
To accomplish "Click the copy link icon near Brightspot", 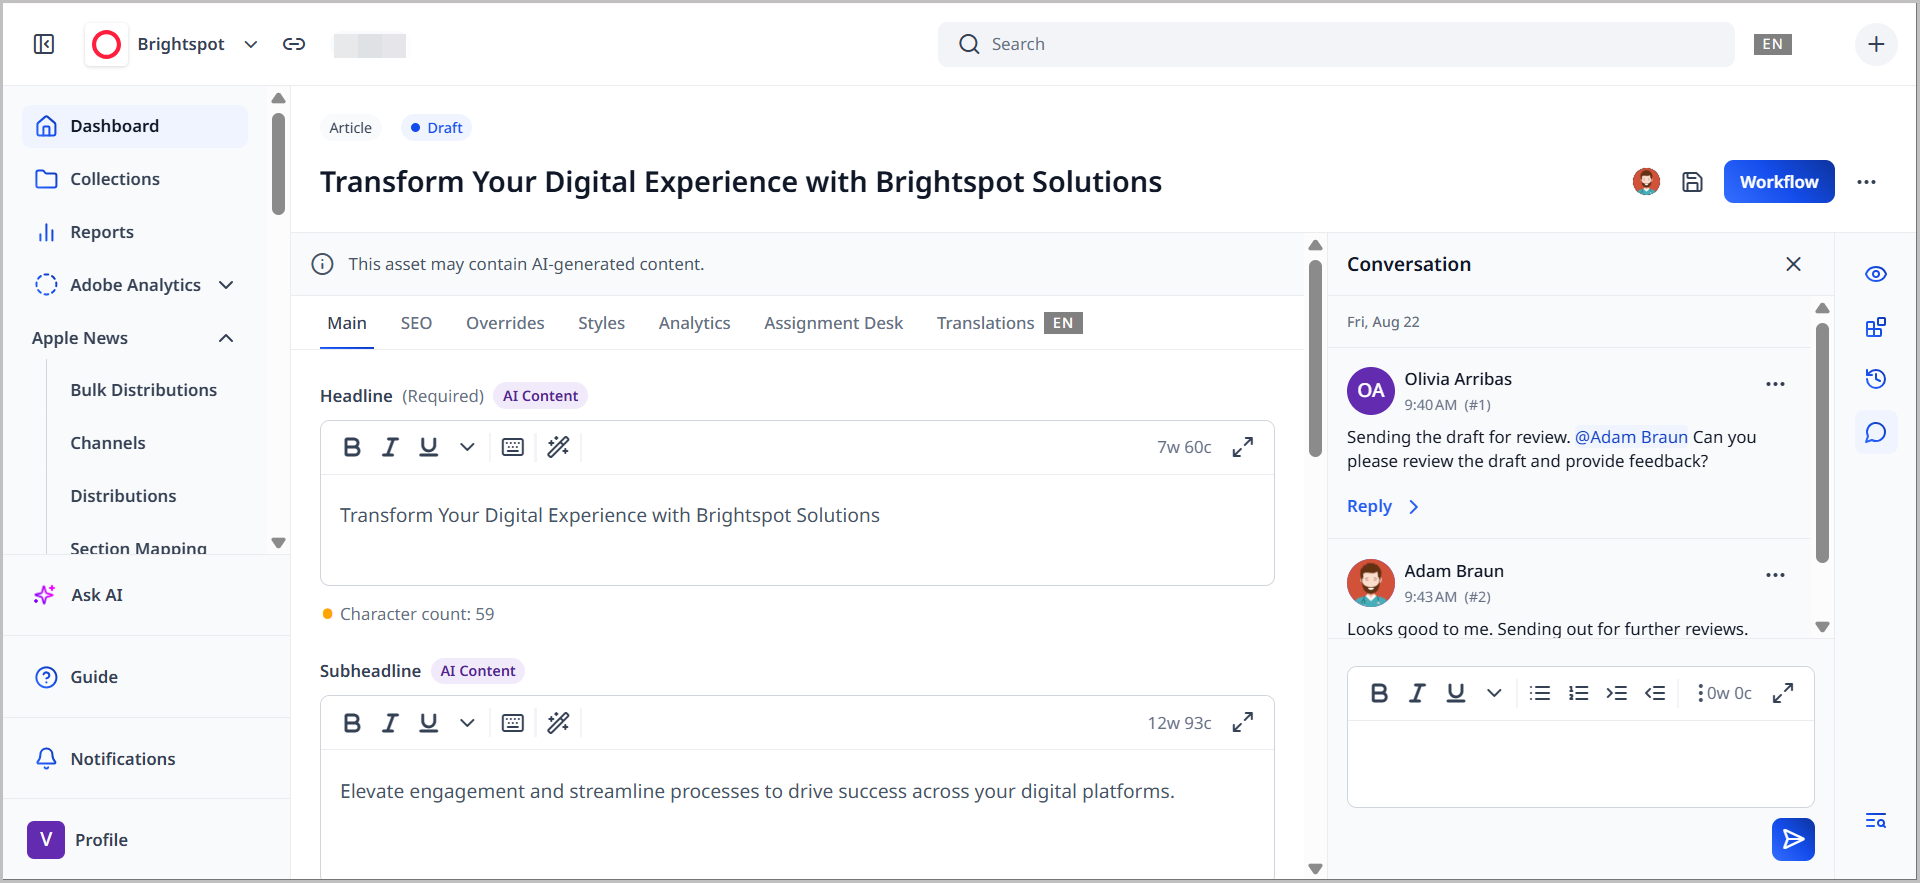I will (294, 44).
